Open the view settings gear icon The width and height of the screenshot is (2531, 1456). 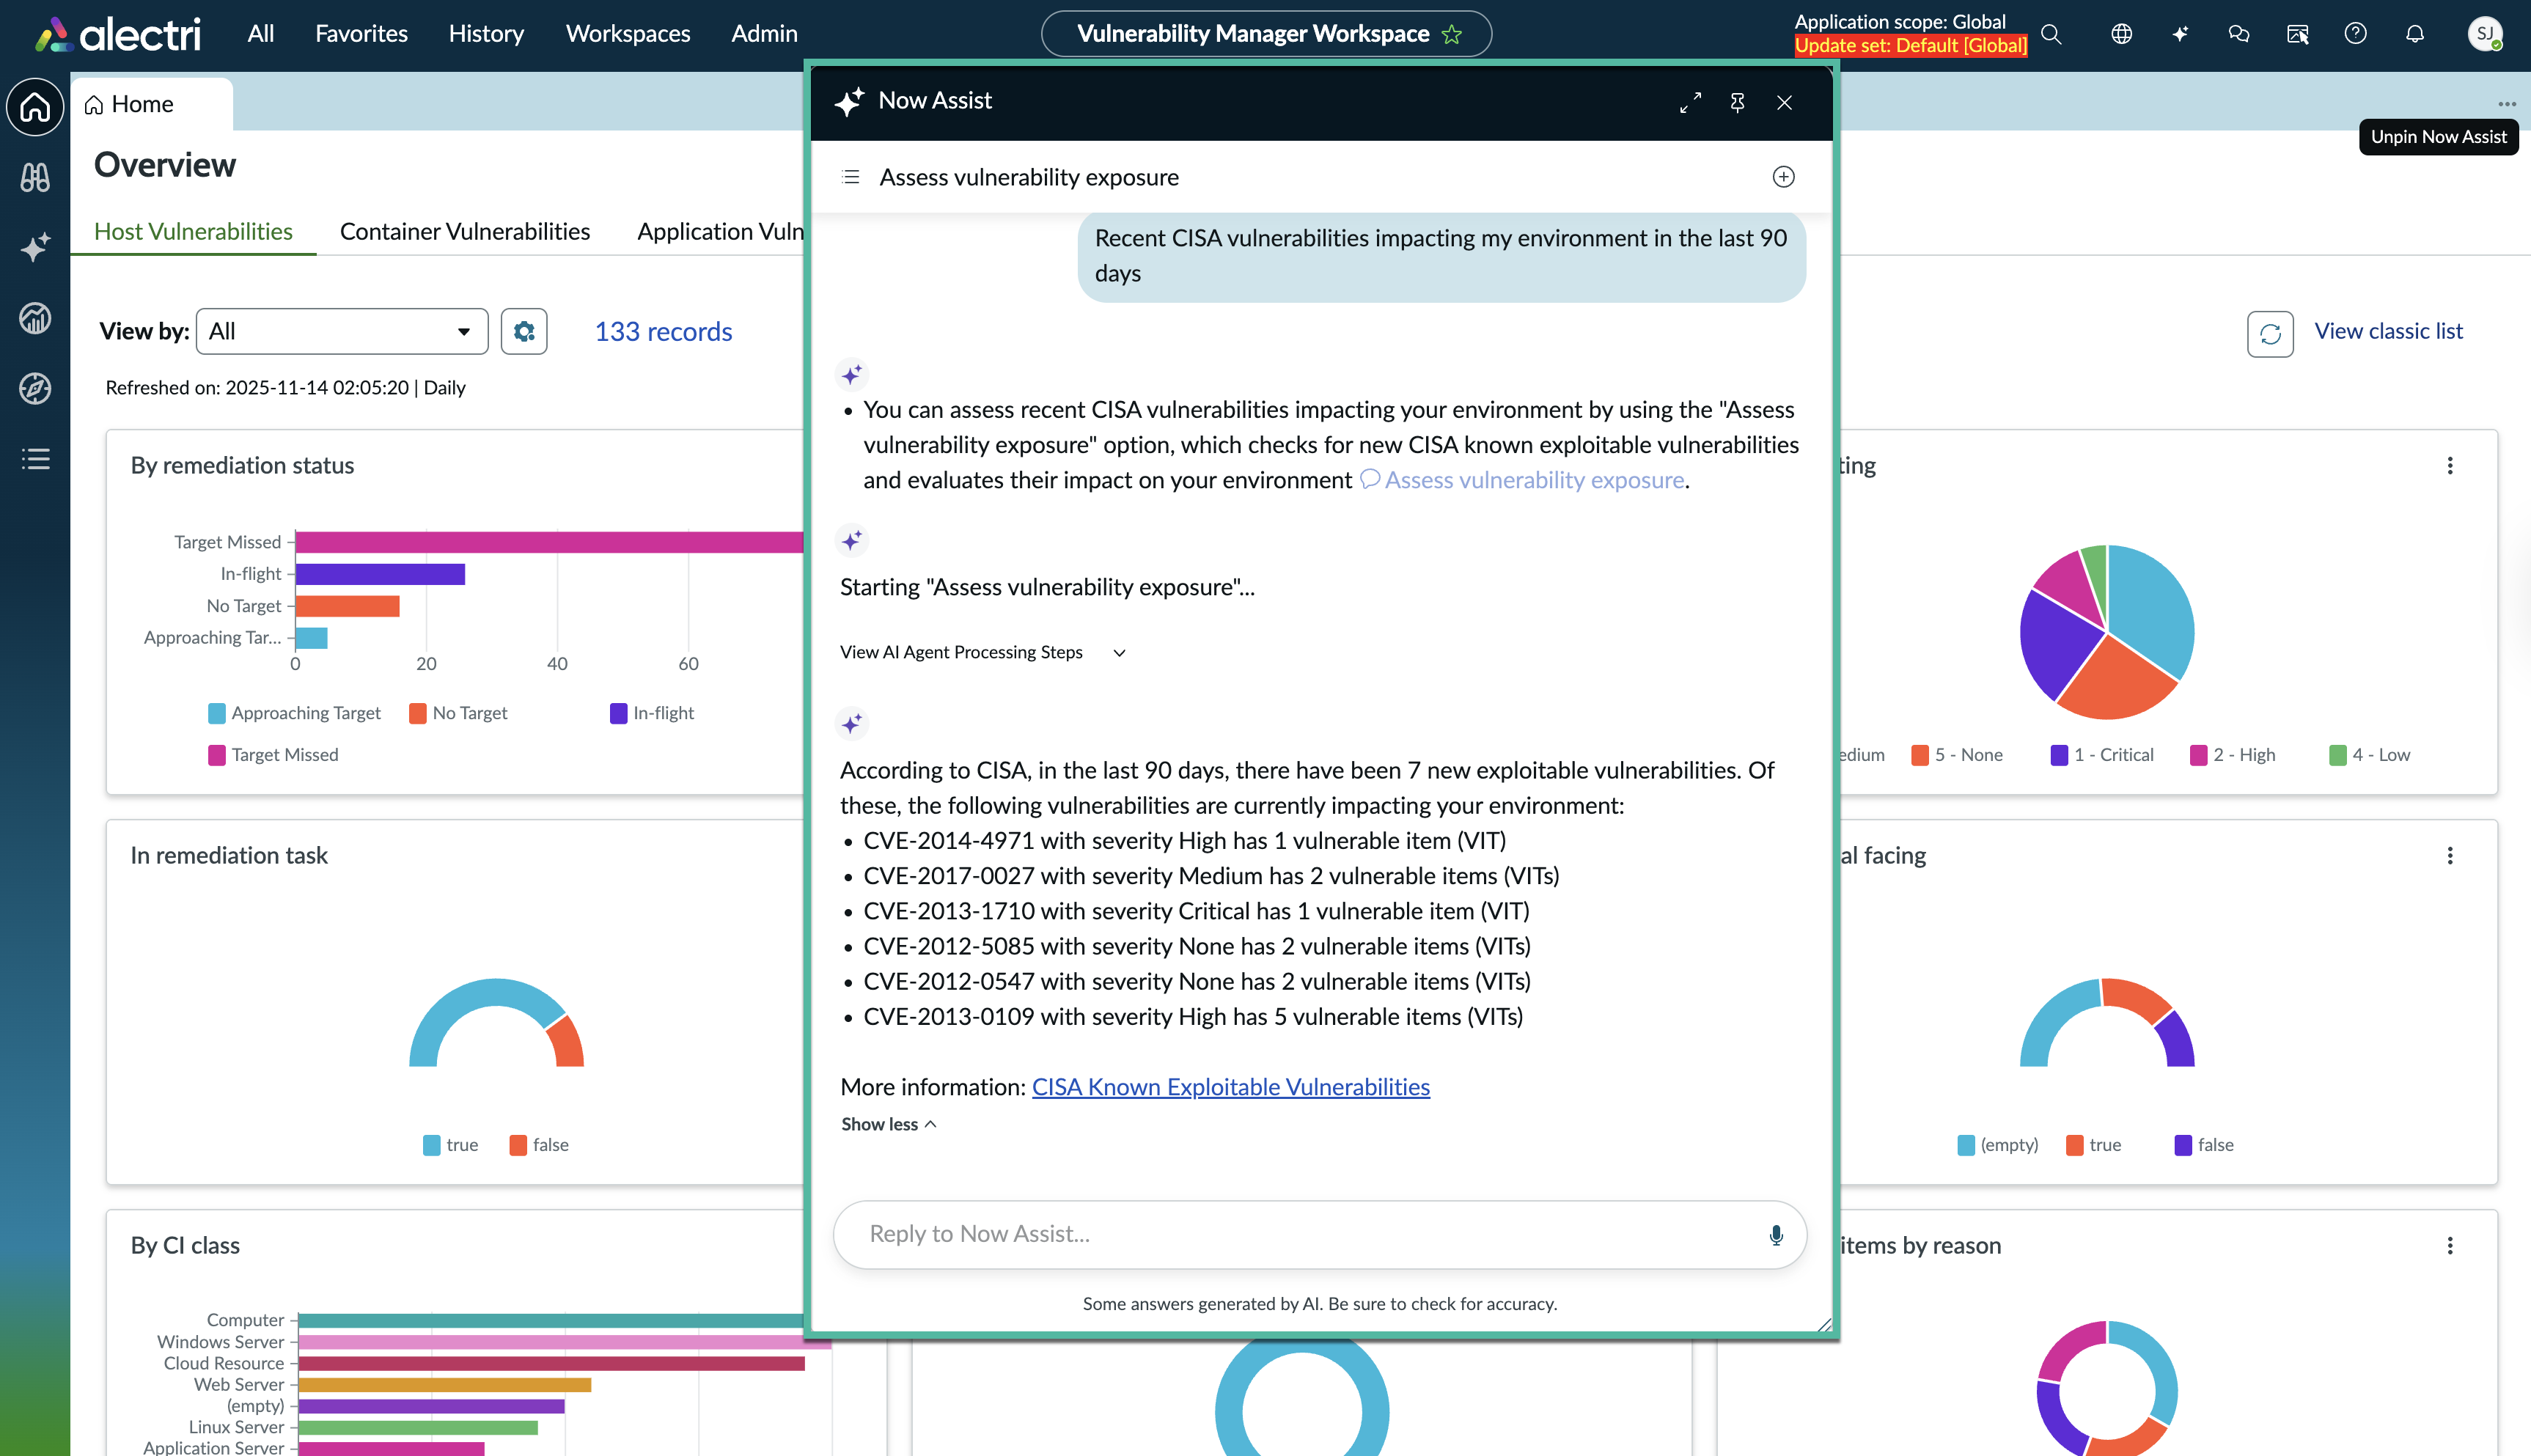[524, 331]
